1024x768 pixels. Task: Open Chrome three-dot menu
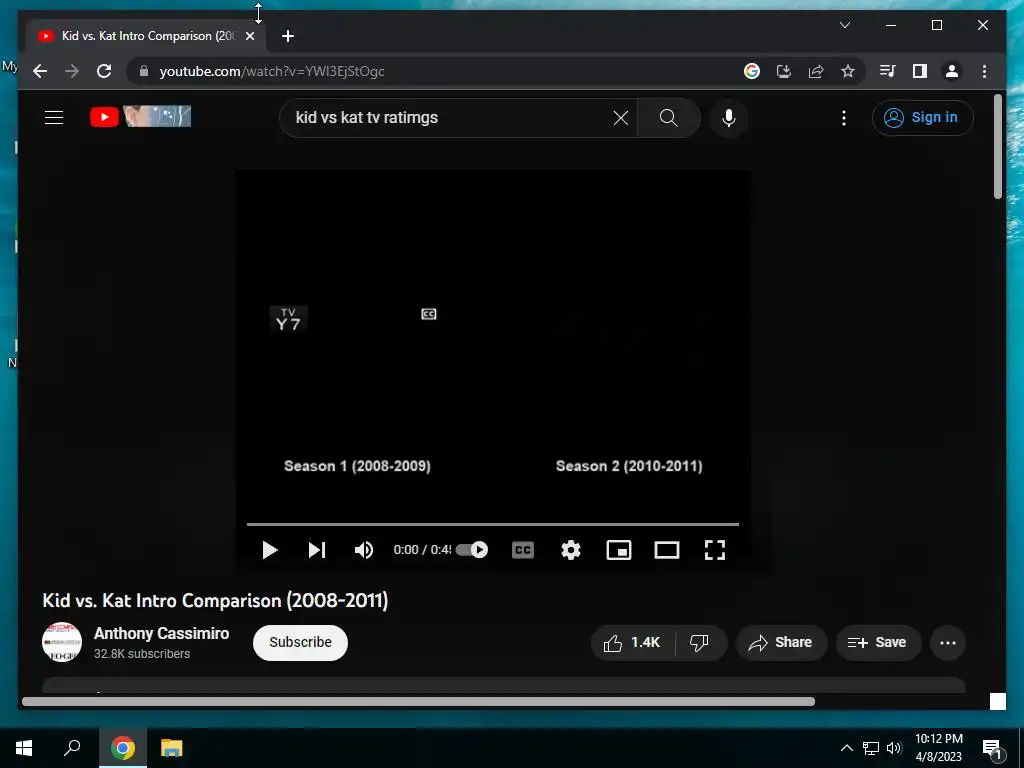pos(984,71)
